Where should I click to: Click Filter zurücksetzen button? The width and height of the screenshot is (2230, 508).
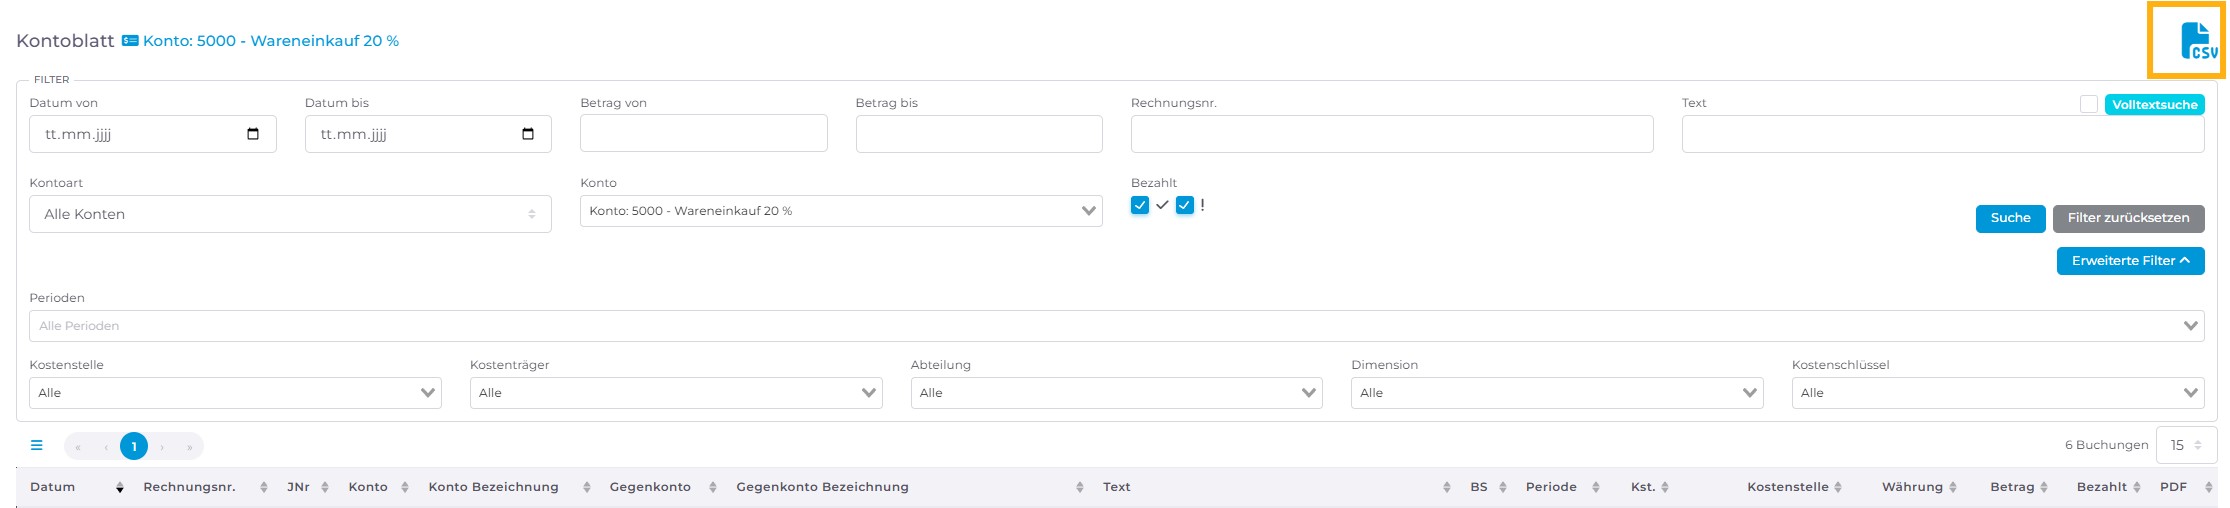tap(2128, 218)
